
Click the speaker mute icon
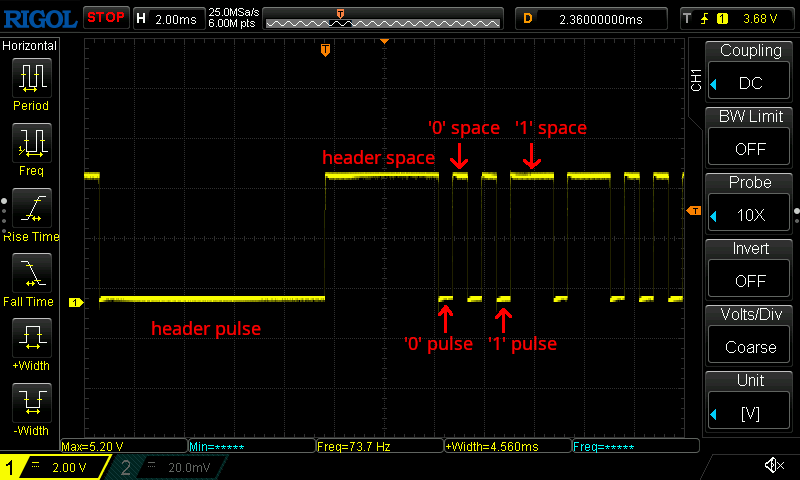click(x=774, y=465)
